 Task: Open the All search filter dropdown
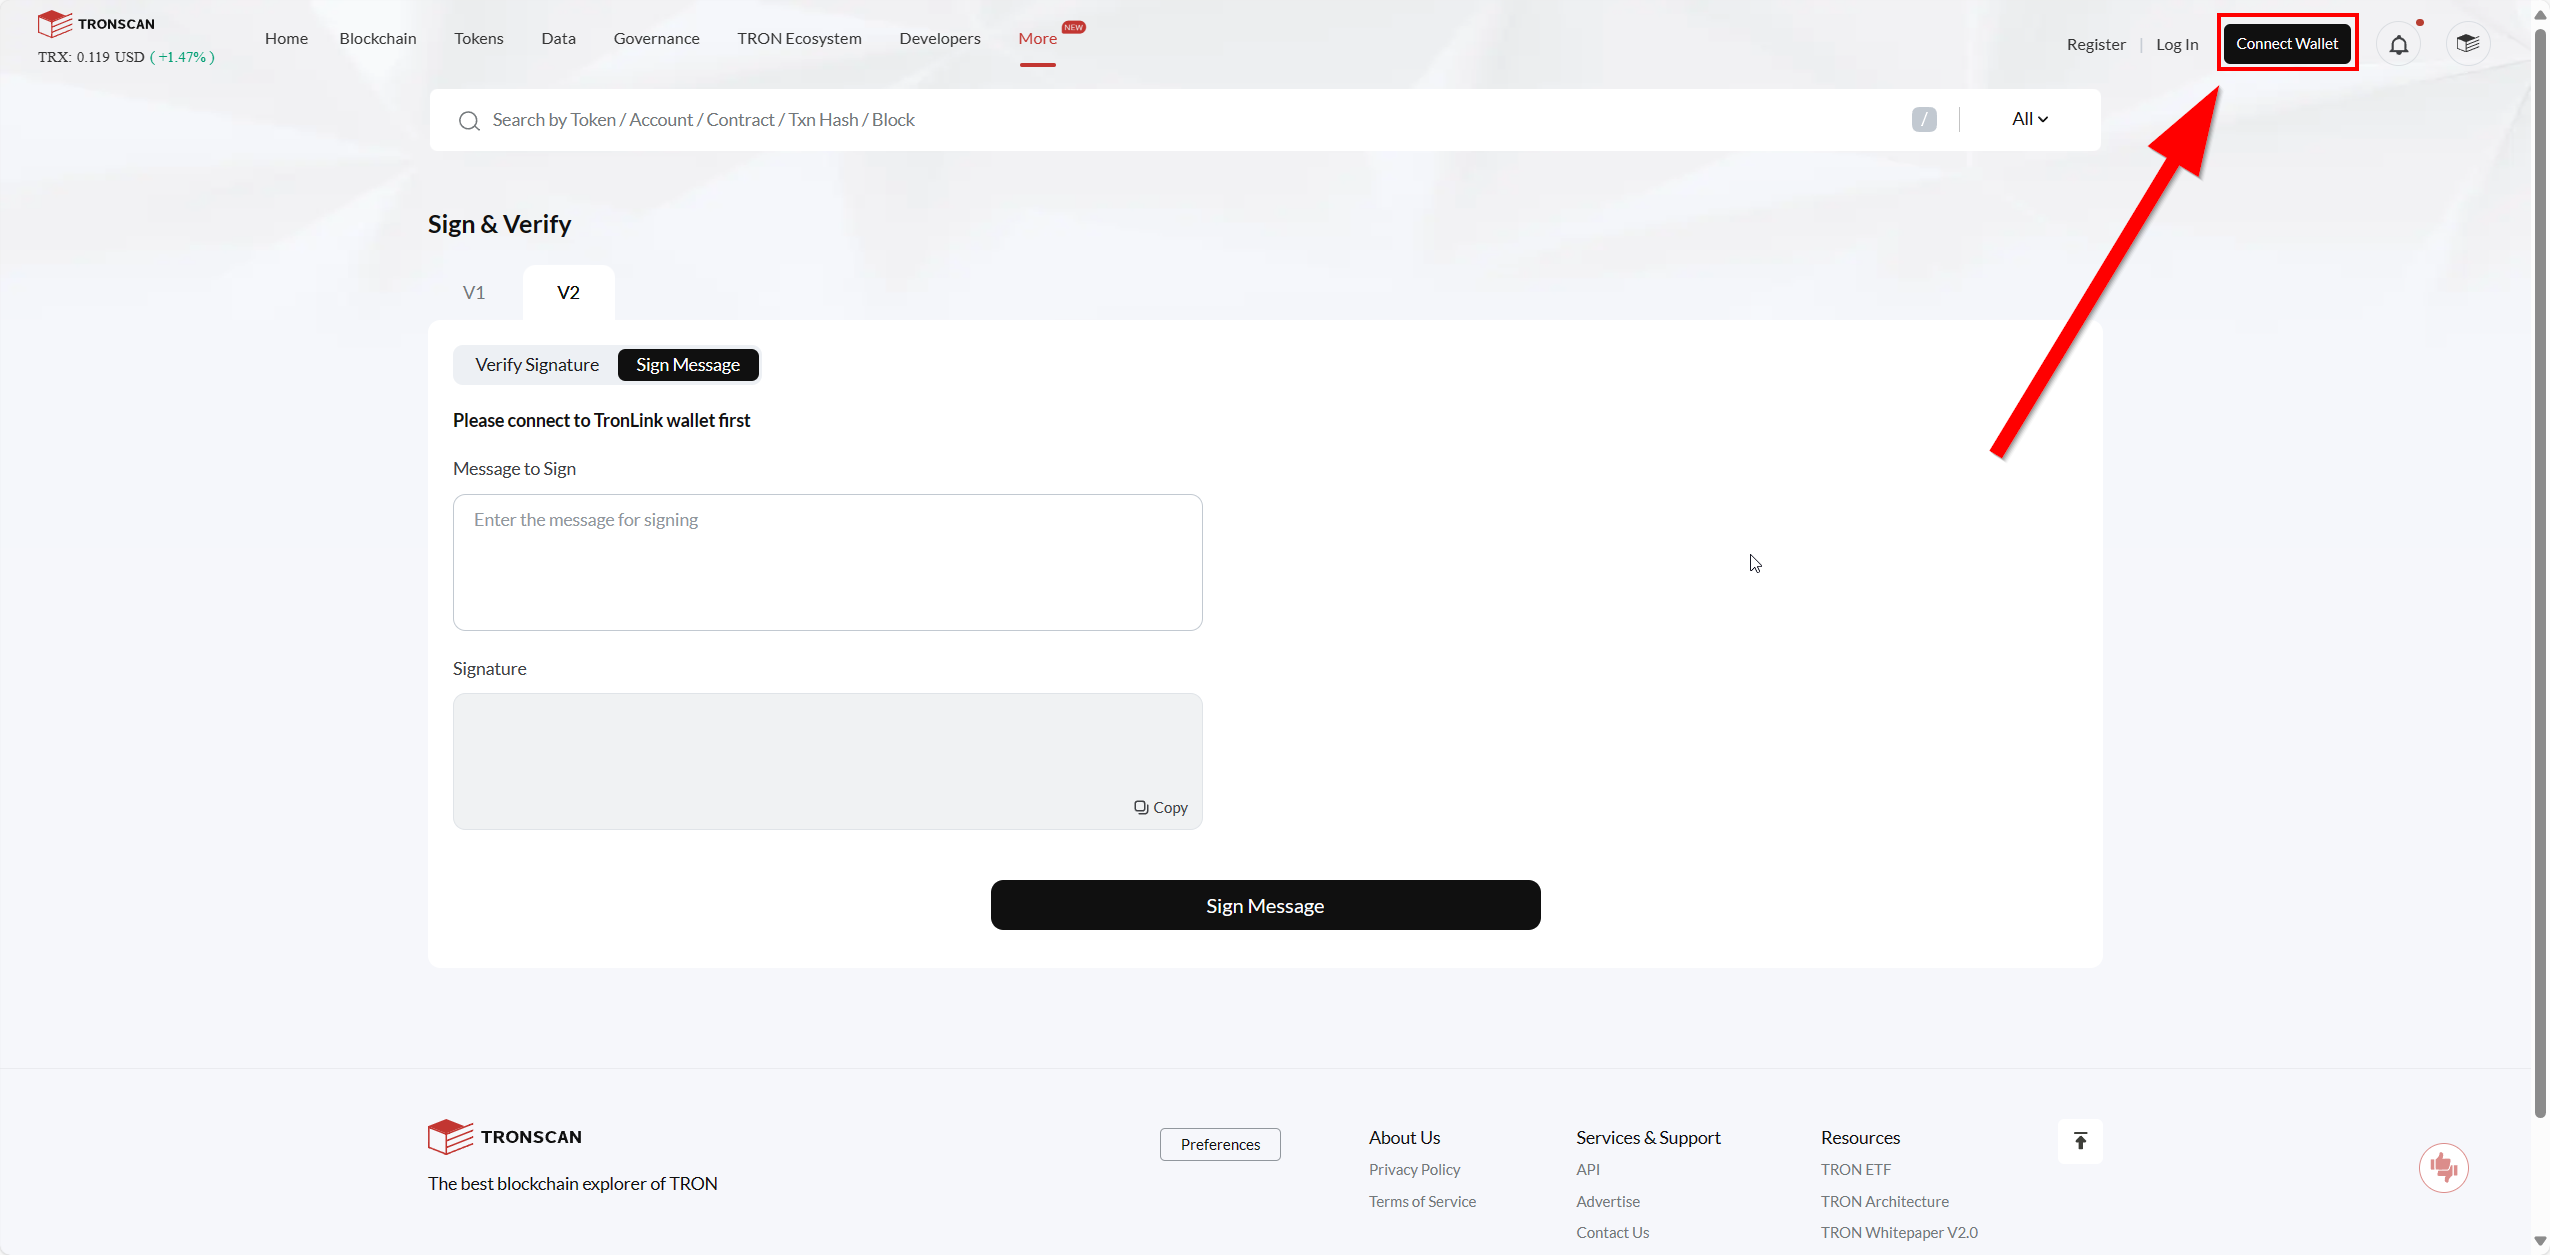click(x=2029, y=119)
